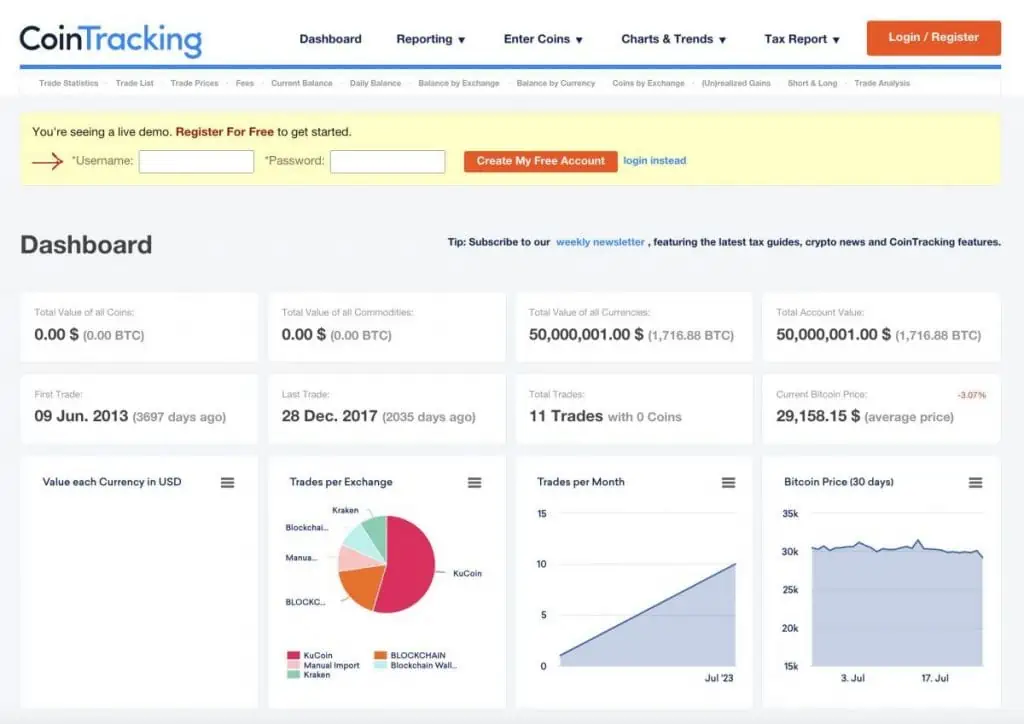Viewport: 1024px width, 724px height.
Task: Click Value each Currency in USD title
Action: [112, 482]
